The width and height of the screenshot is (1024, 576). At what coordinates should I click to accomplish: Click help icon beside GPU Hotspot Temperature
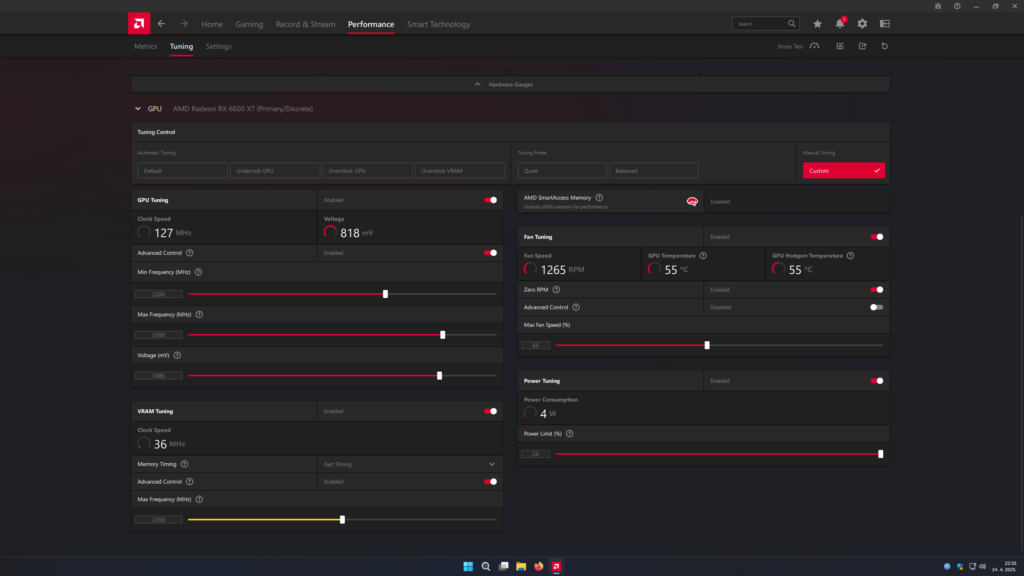(x=850, y=255)
